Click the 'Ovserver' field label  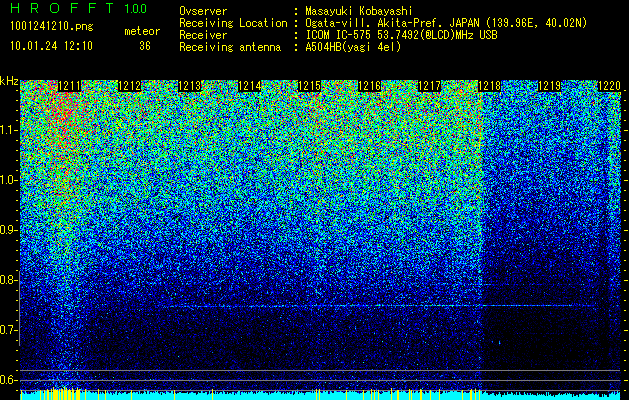(x=203, y=11)
